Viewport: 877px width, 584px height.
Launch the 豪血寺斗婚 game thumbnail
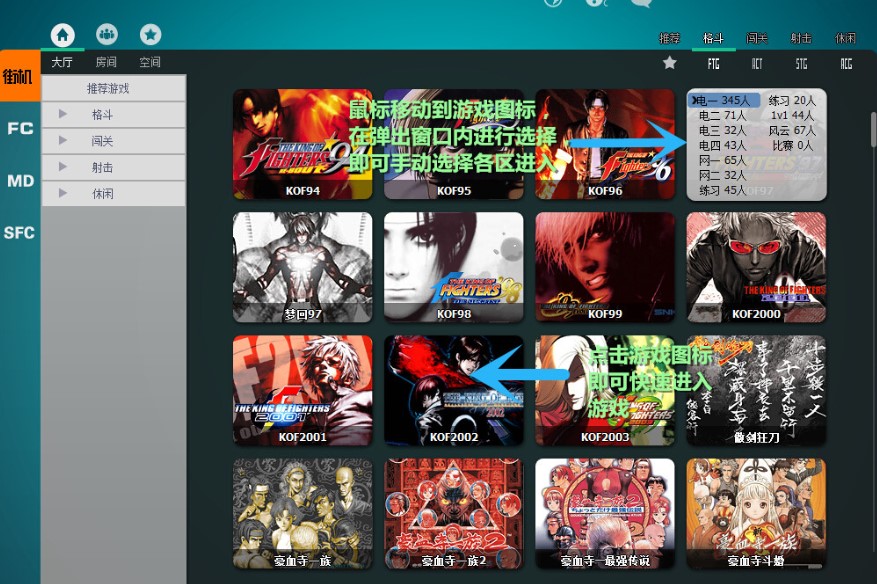(x=756, y=514)
